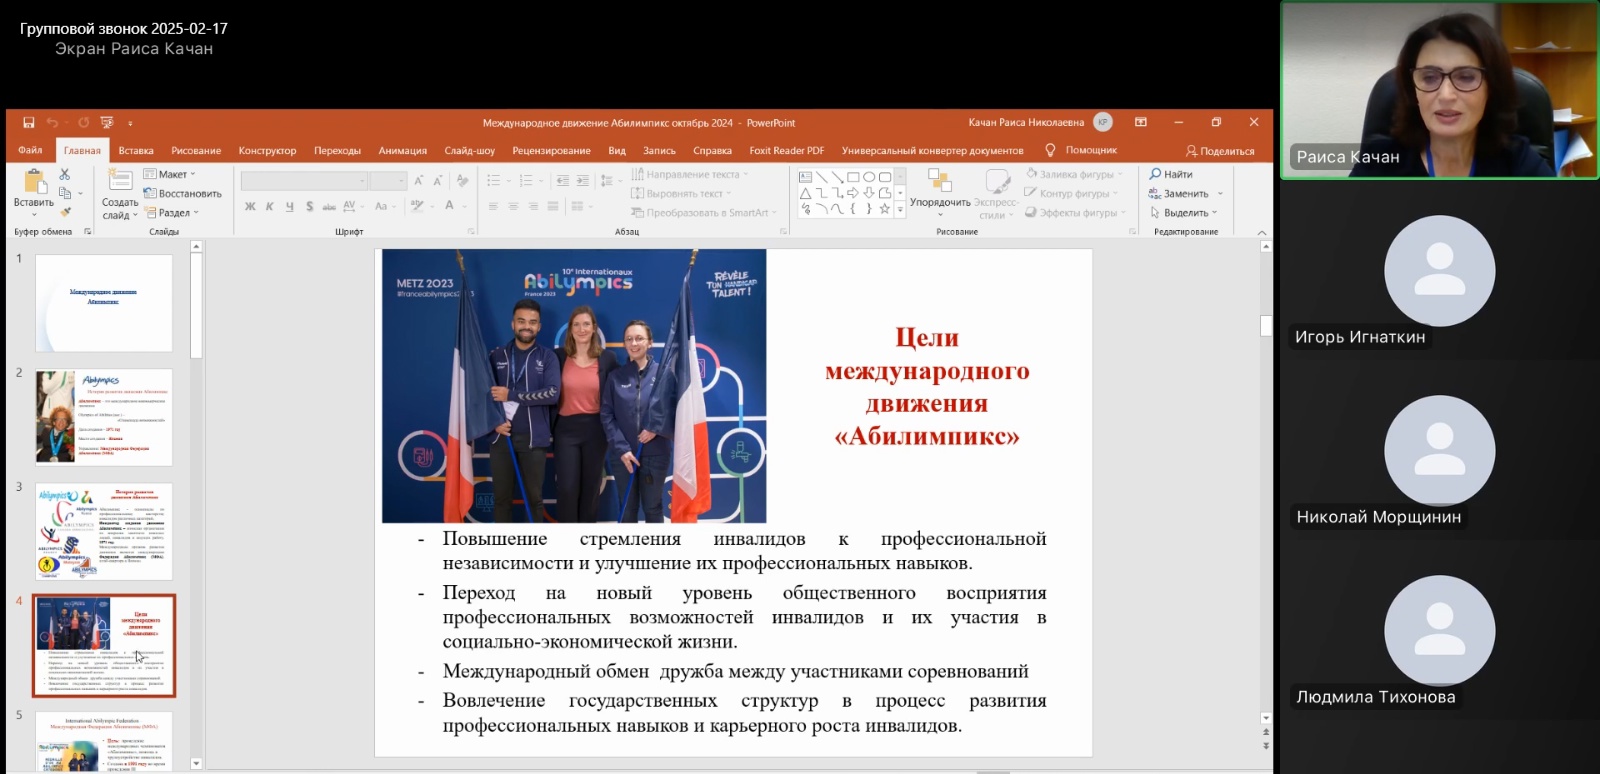The height and width of the screenshot is (774, 1600).
Task: Open the Выделить dropdown
Action: (x=1184, y=212)
